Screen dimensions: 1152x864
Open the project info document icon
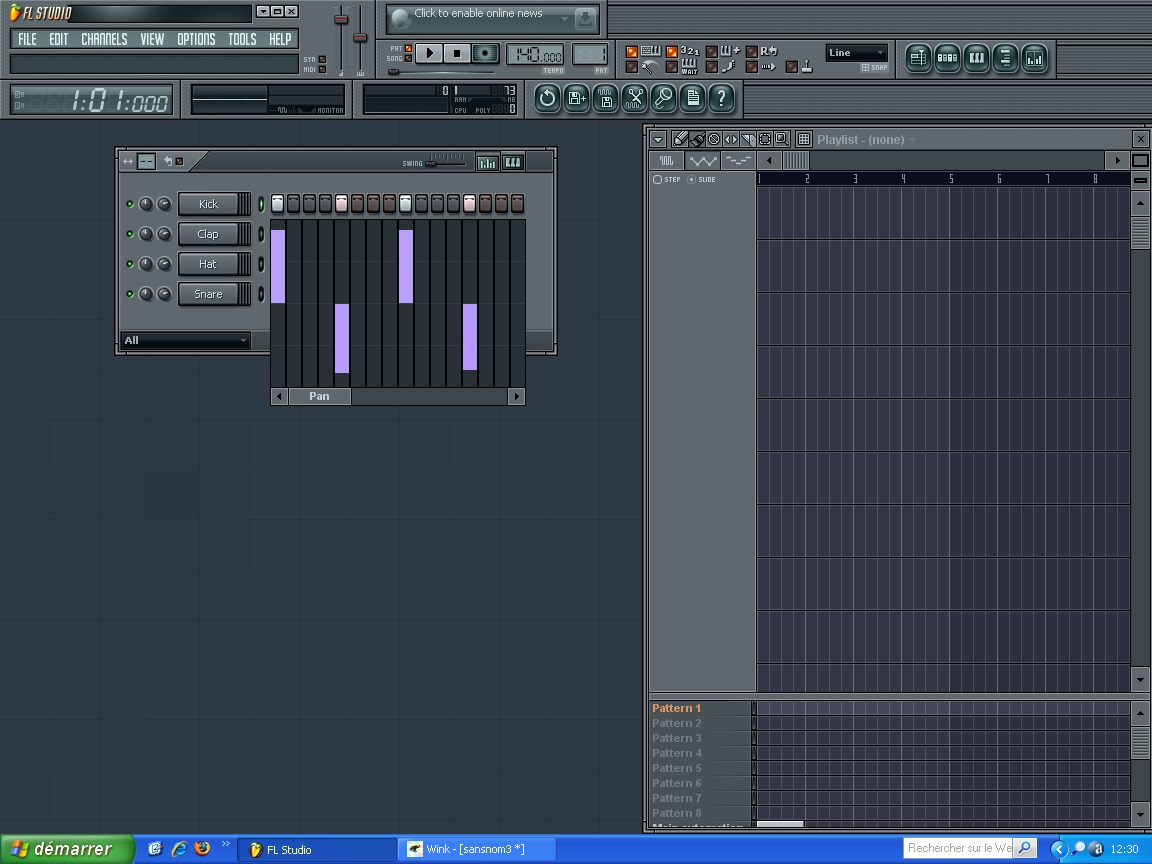point(693,98)
